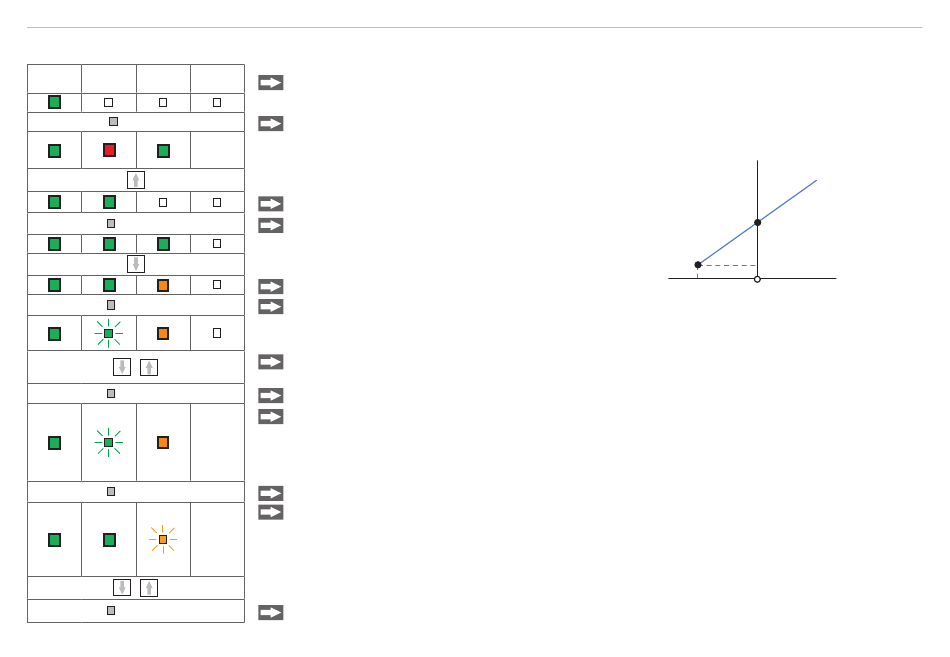Click the bottommost right-pointing arrow marker
950x657 pixels.
pos(271,612)
